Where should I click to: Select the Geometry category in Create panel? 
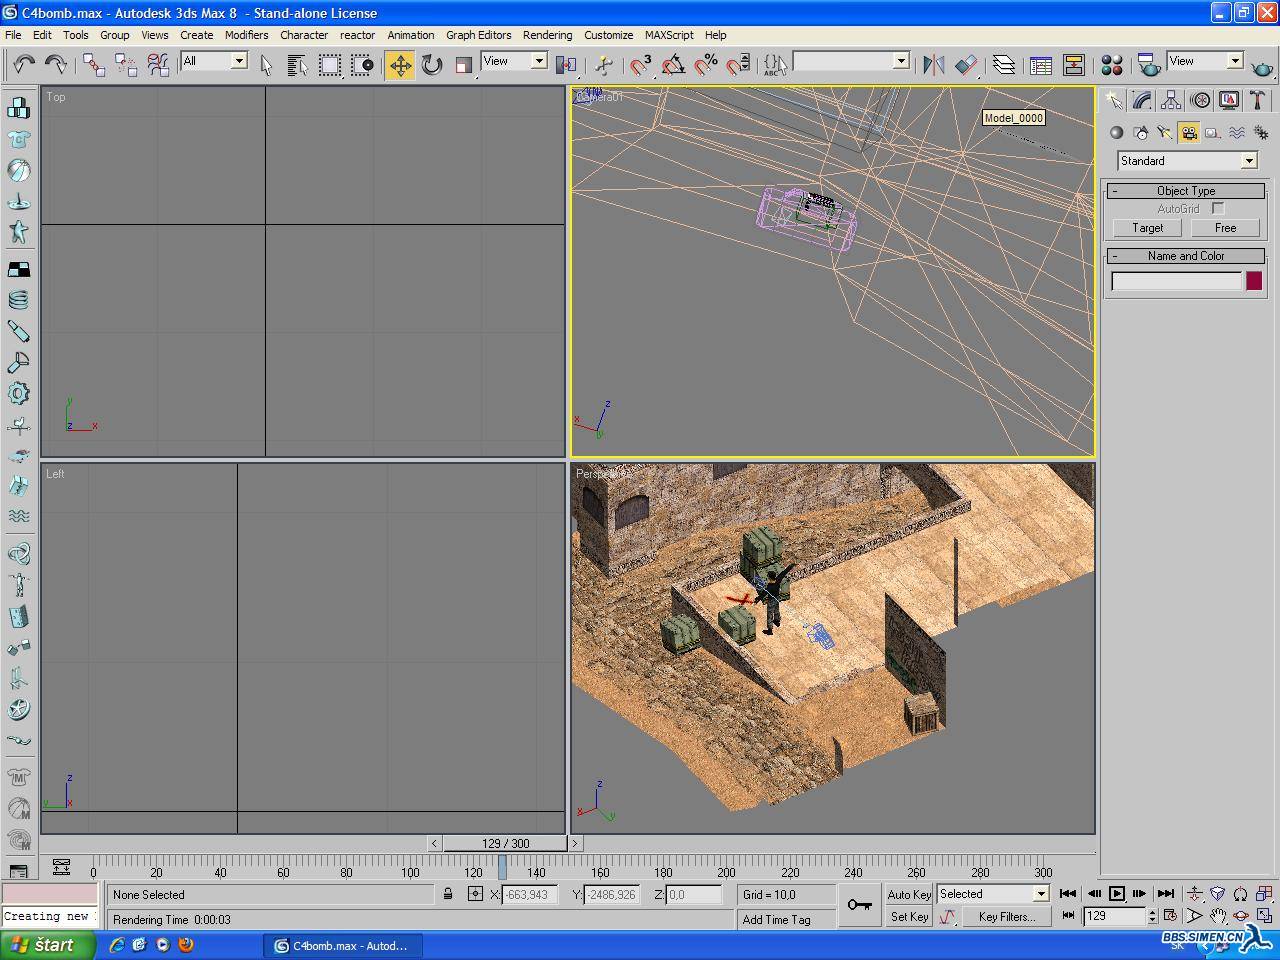coord(1117,132)
